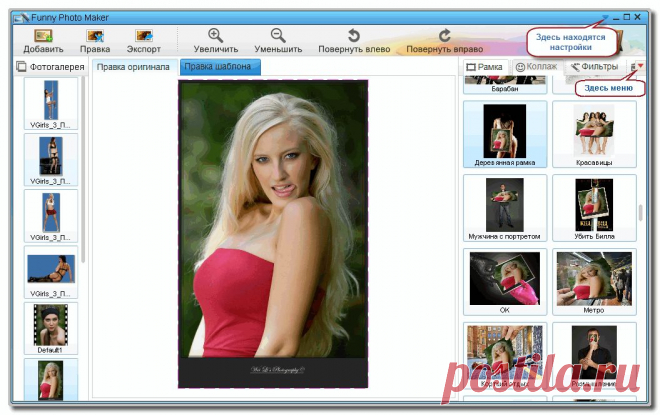Click the Экспорт export icon
This screenshot has width=660, height=415.
[x=144, y=36]
